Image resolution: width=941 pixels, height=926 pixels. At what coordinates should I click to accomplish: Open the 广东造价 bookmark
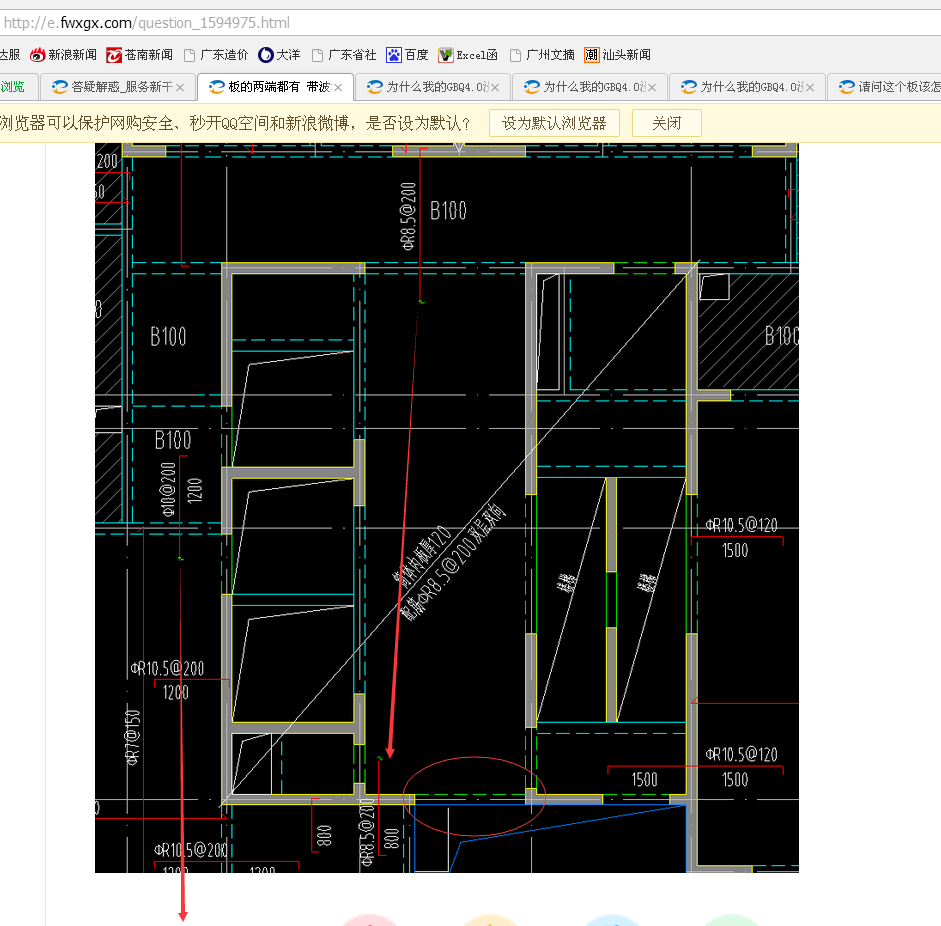point(216,55)
